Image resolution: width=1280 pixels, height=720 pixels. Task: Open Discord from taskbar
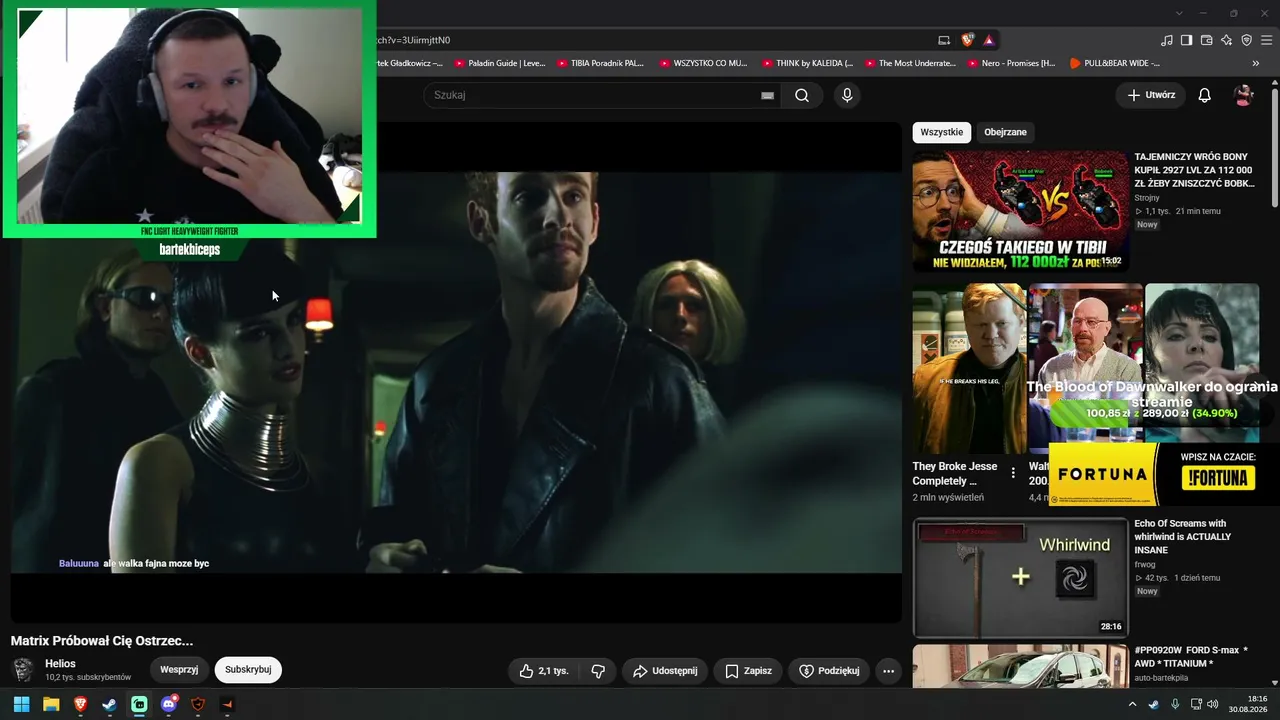point(169,704)
